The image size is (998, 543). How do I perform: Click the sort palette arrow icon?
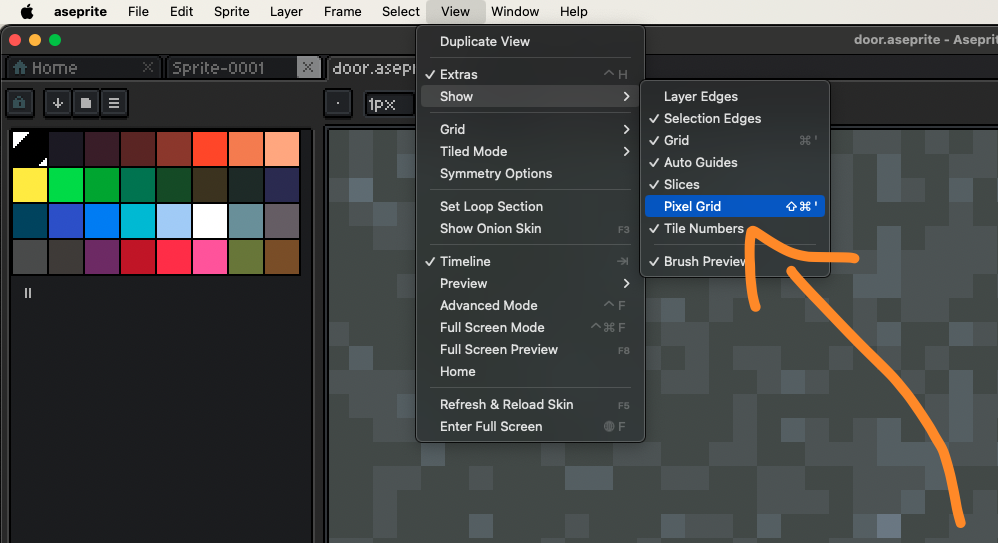point(57,102)
